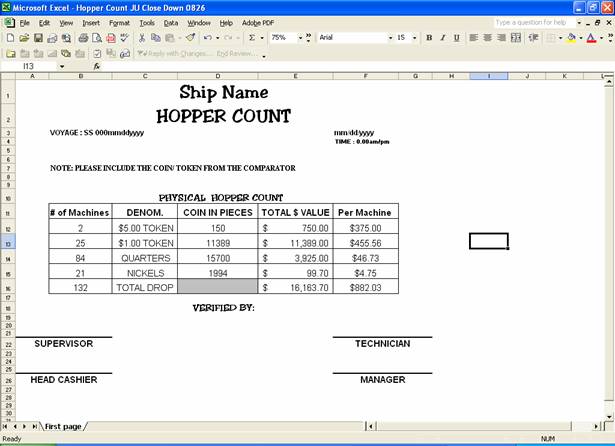Image resolution: width=615 pixels, height=446 pixels.
Task: Toggle Underline formatting
Action: click(457, 38)
